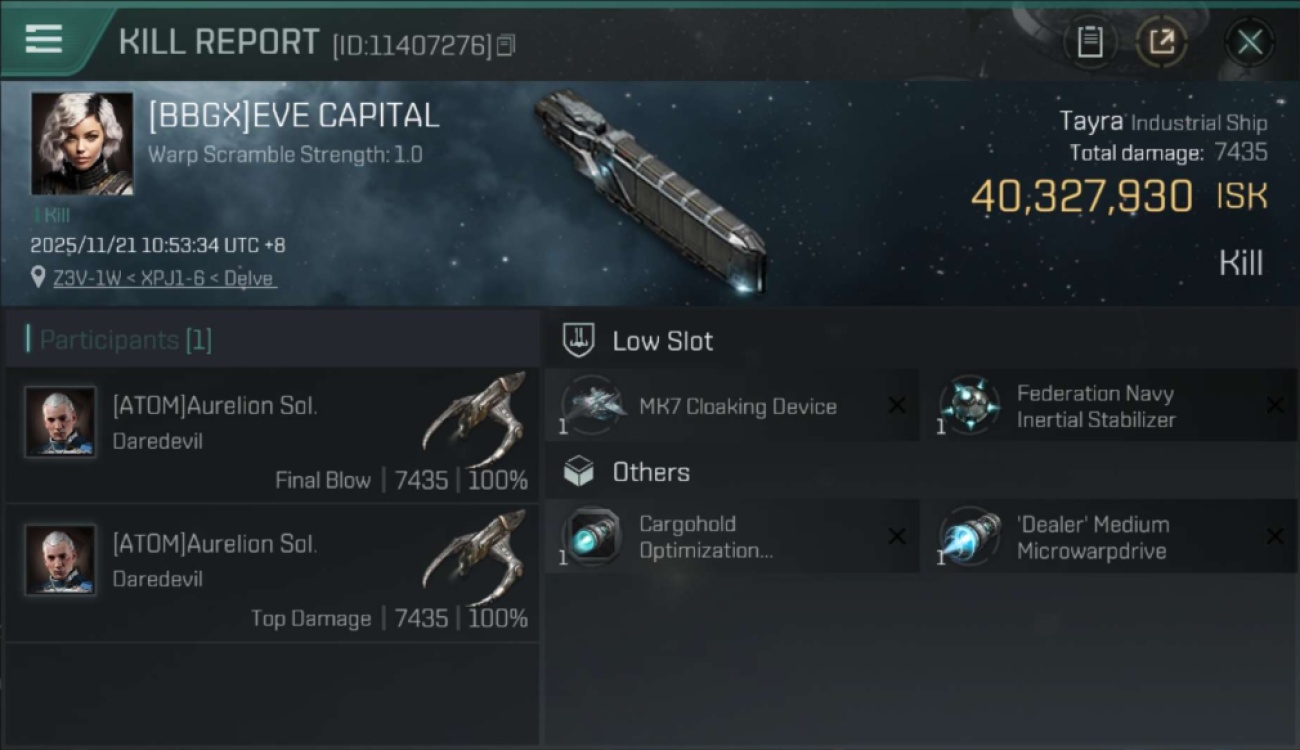Click Federation Navy Inertial Stabilizer icon
The height and width of the screenshot is (750, 1300).
coord(969,406)
